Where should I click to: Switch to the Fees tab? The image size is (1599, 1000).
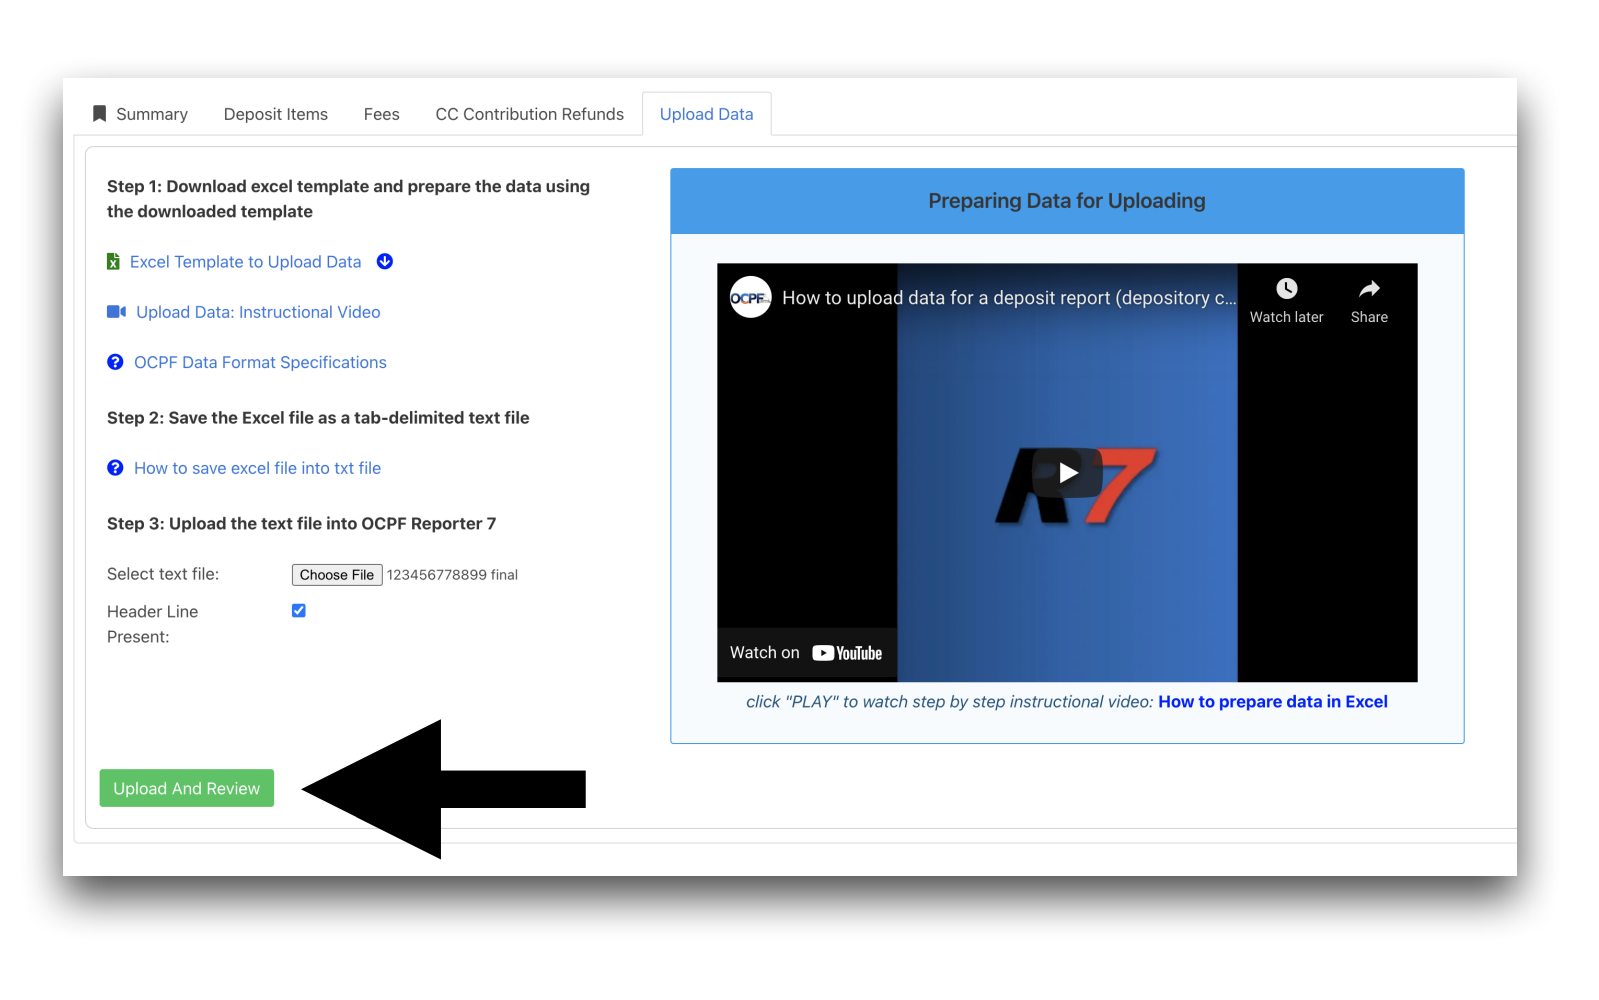[x=381, y=114]
